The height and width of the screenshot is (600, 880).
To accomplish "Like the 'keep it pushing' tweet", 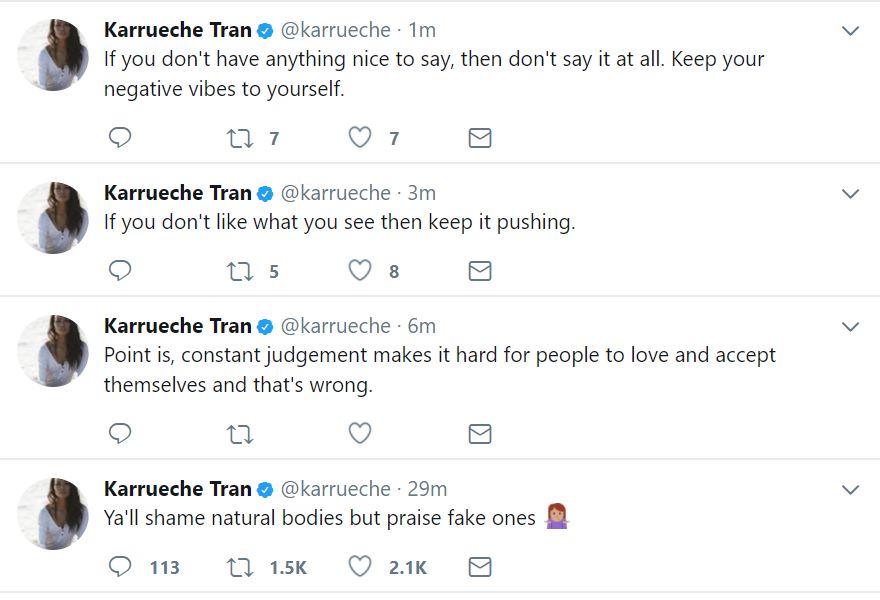I will tap(360, 271).
